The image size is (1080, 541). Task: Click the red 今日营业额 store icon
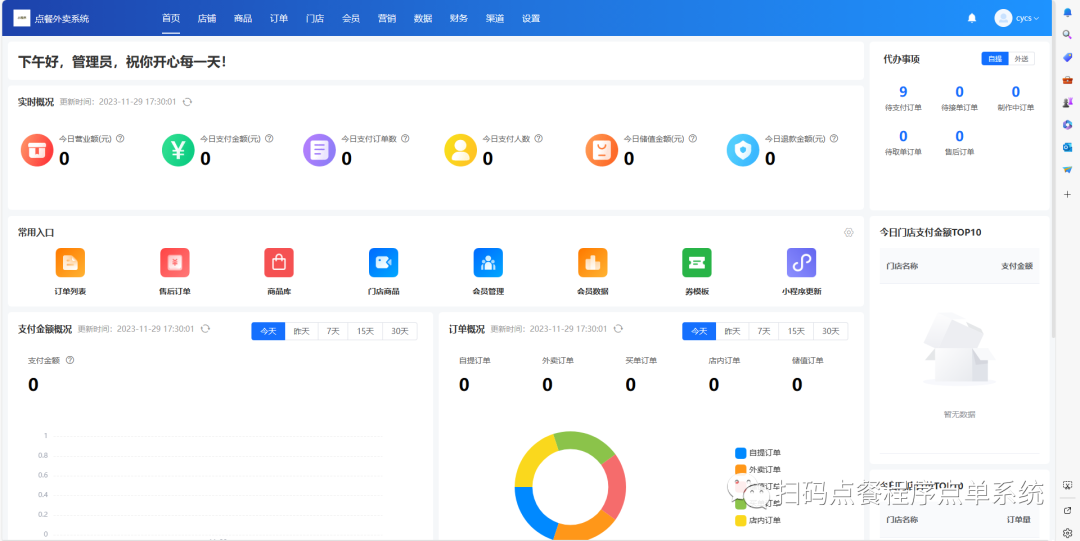tap(37, 150)
